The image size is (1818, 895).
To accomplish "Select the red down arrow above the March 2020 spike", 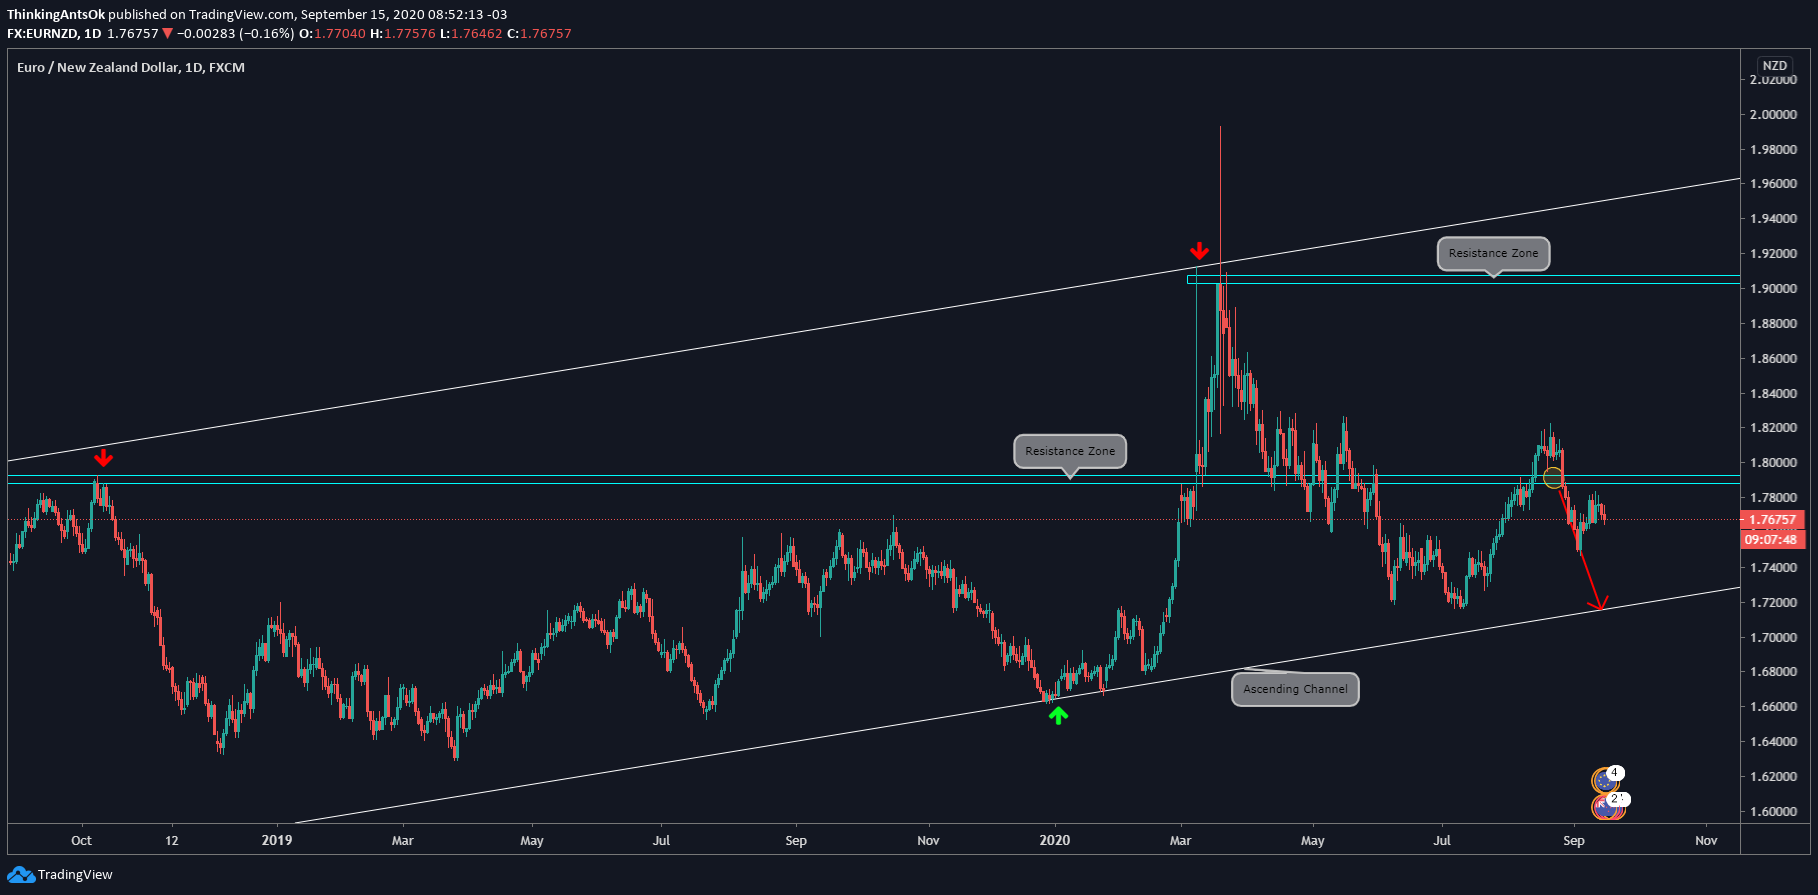I will pyautogui.click(x=1199, y=250).
